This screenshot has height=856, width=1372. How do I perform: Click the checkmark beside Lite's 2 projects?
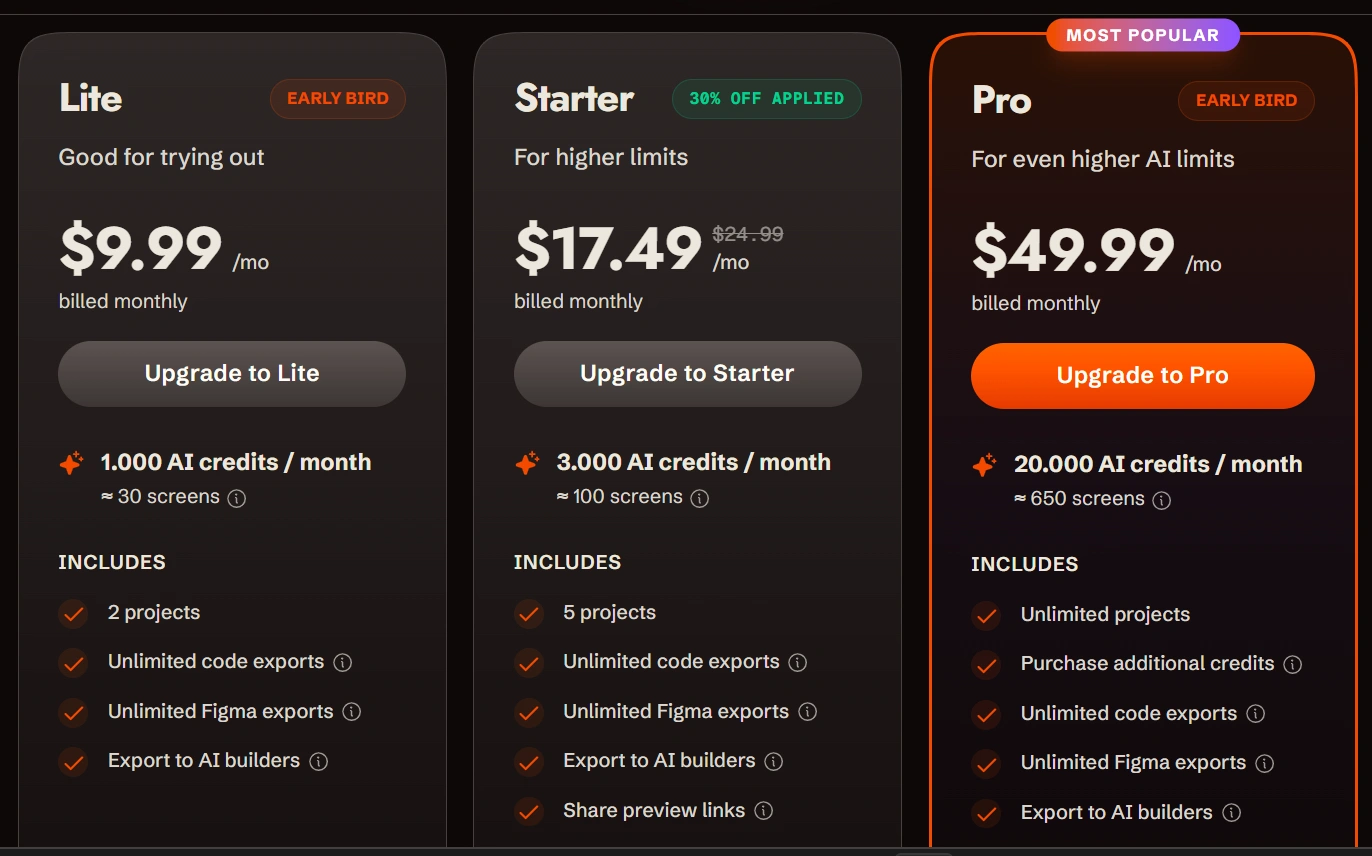[x=73, y=613]
